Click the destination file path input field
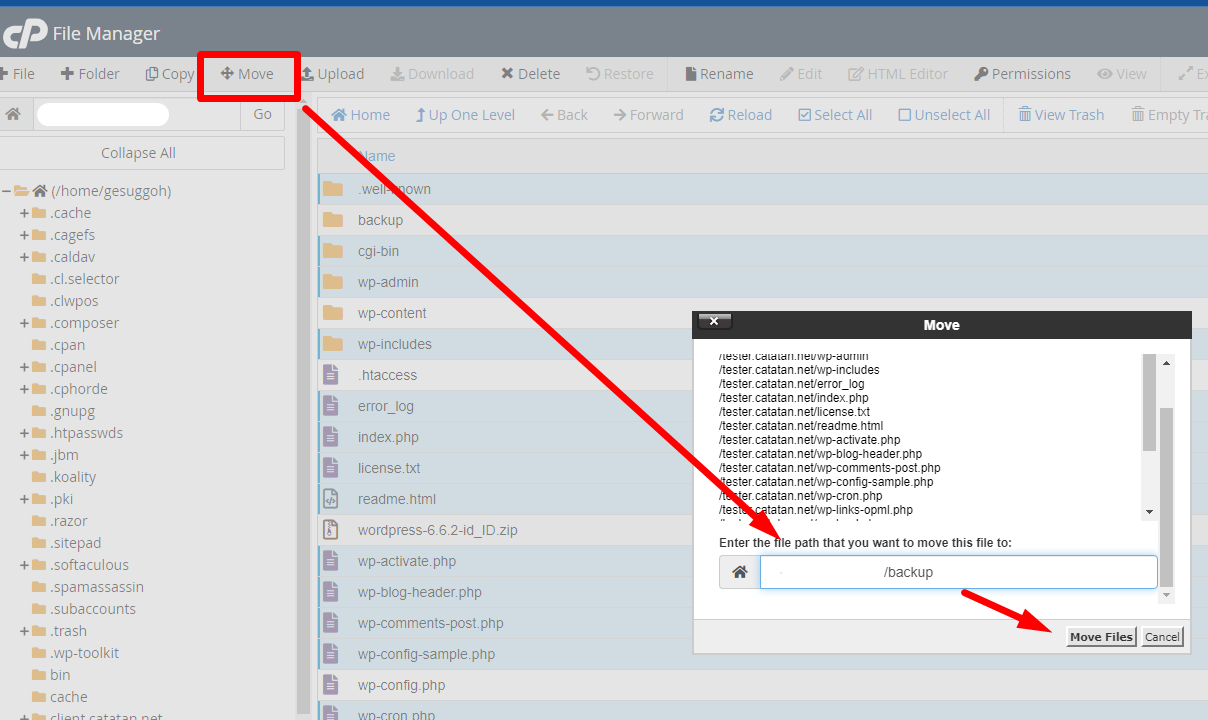This screenshot has width=1208, height=720. pyautogui.click(x=958, y=572)
